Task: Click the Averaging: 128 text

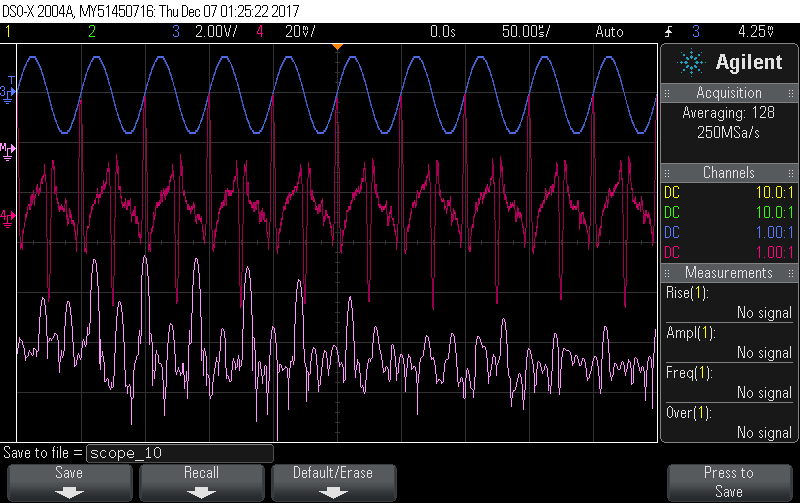Action: (729, 112)
